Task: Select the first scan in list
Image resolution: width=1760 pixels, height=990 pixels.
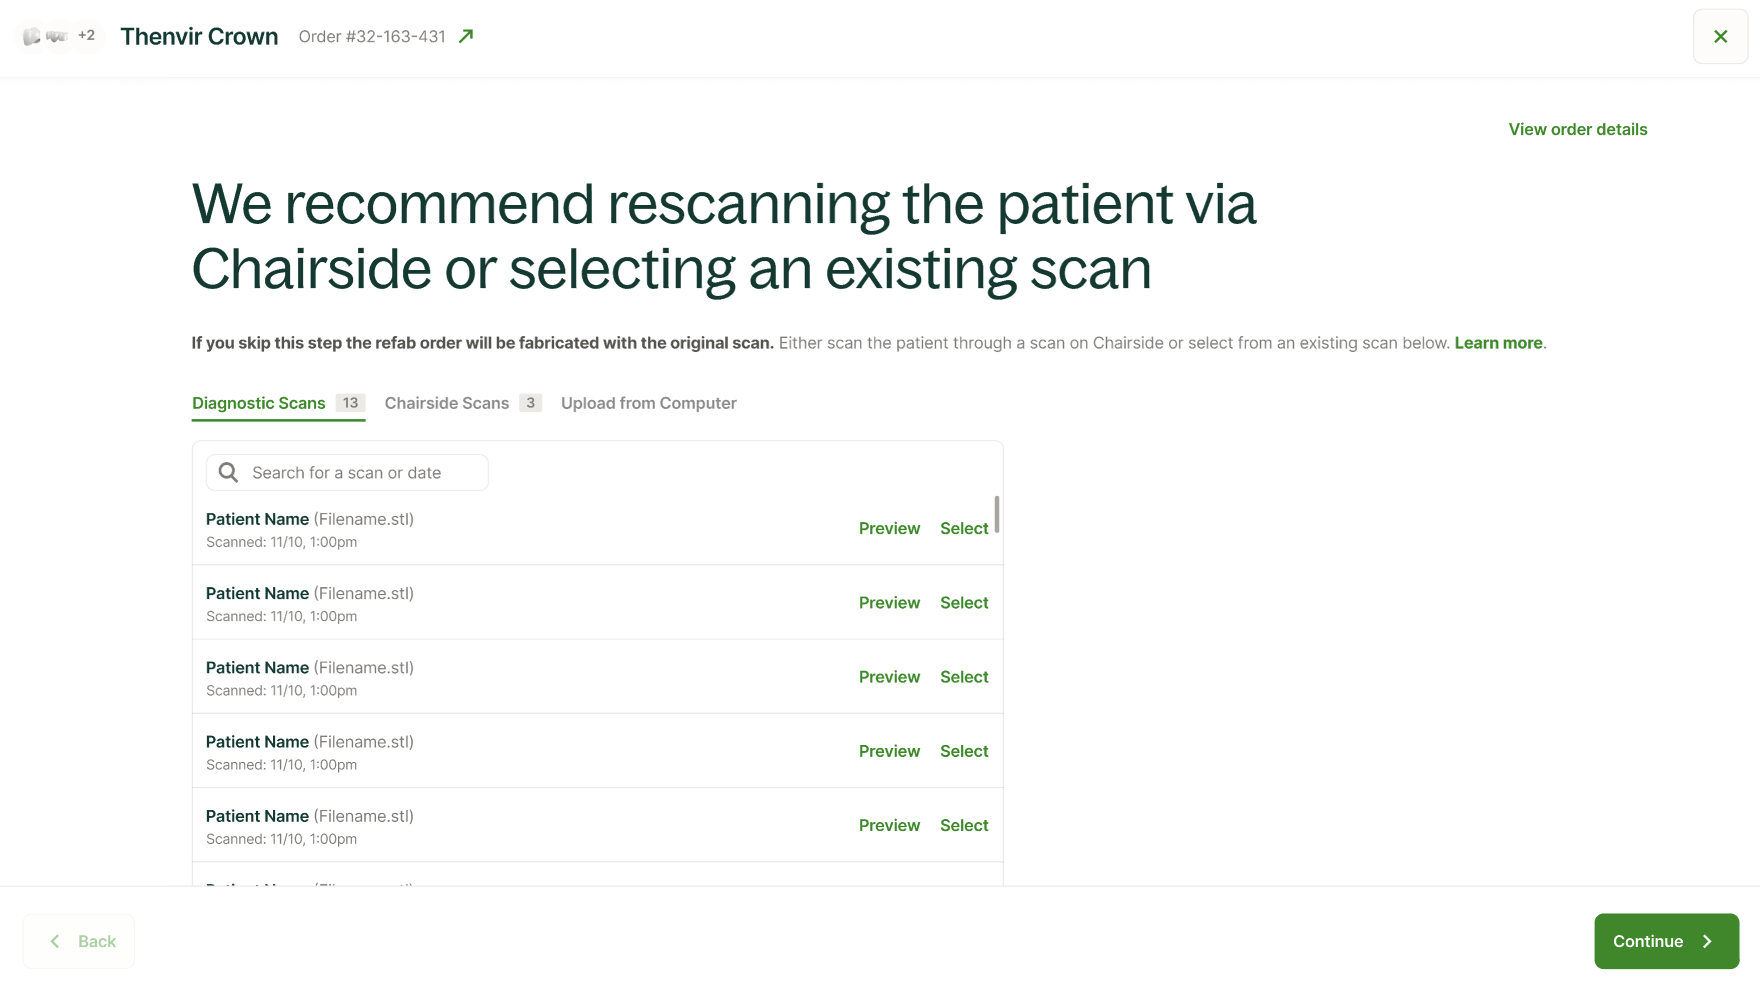Action: coord(964,528)
